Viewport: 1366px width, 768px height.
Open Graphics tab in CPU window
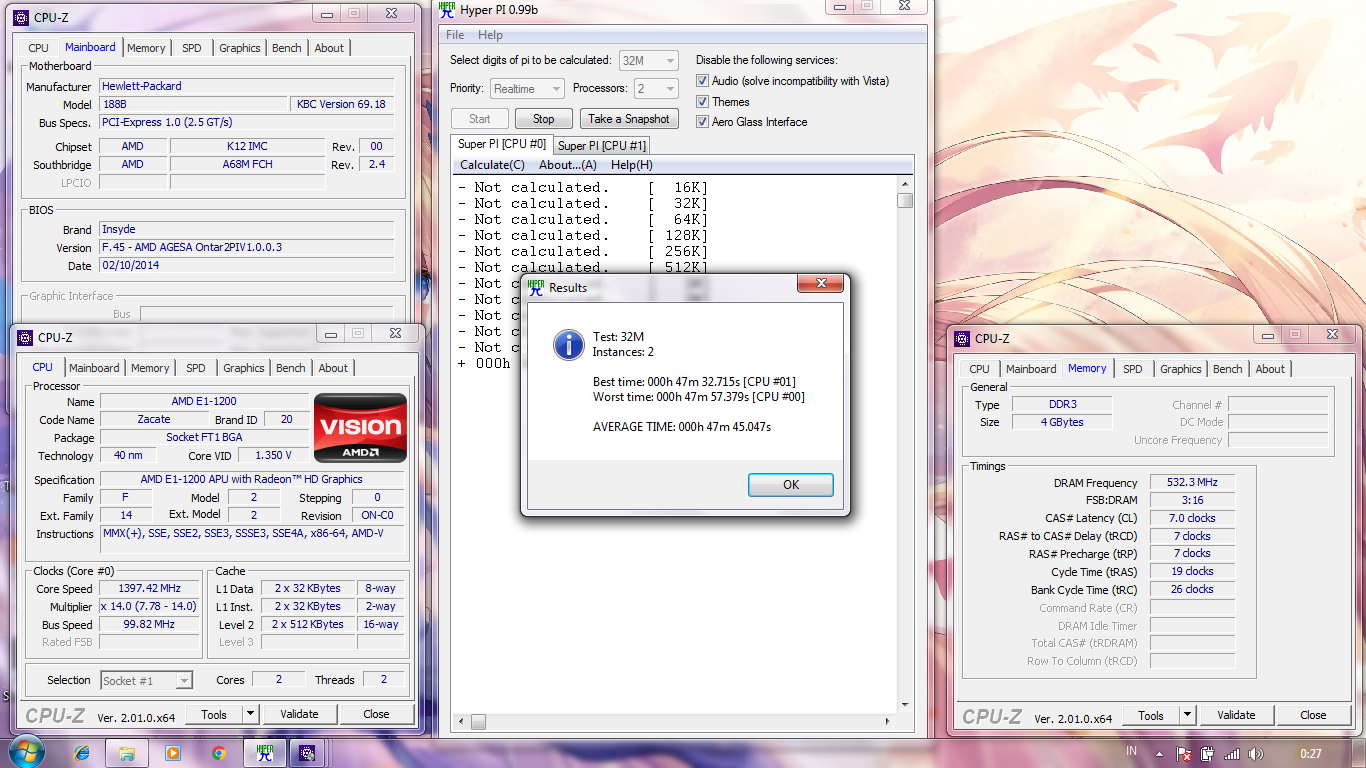point(243,368)
